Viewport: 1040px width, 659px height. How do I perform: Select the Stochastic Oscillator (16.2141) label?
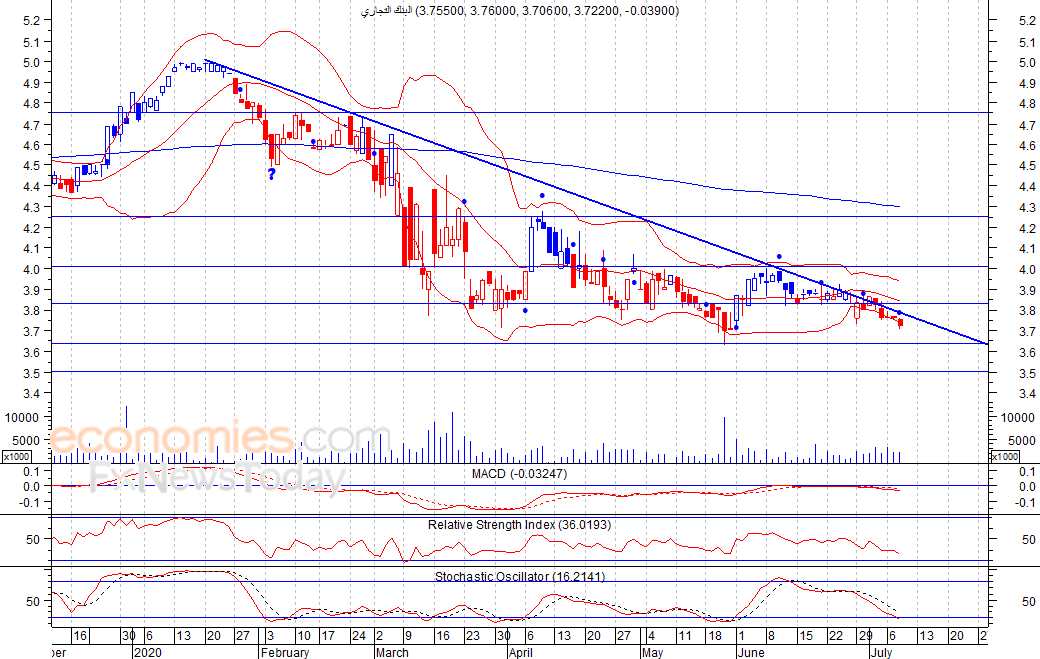click(519, 576)
